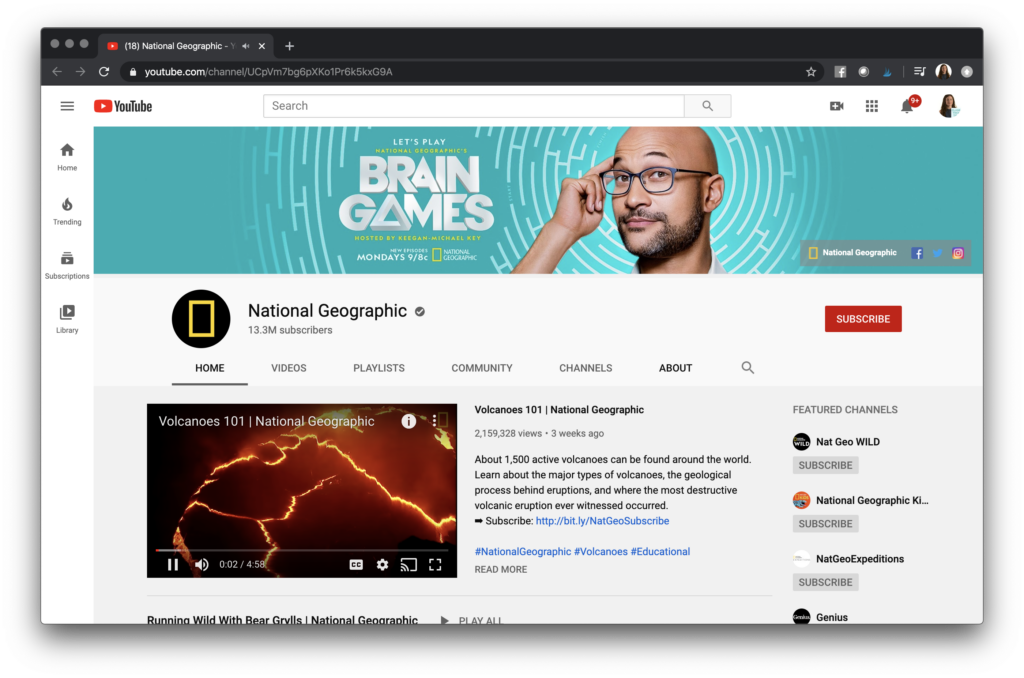The image size is (1024, 678).
Task: Open the player settings gear menu
Action: click(x=382, y=564)
